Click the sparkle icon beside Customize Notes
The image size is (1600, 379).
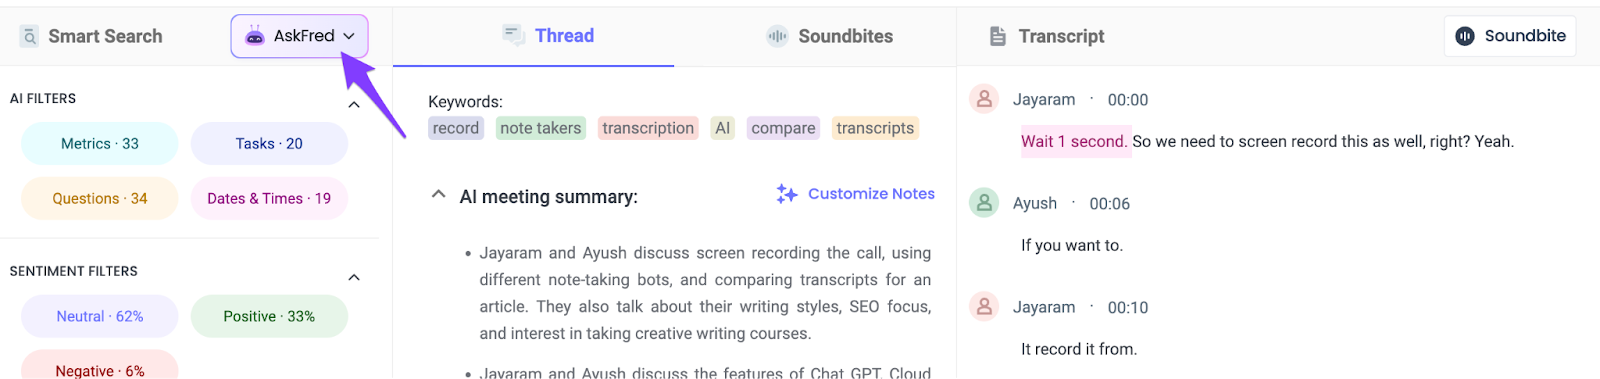787,194
